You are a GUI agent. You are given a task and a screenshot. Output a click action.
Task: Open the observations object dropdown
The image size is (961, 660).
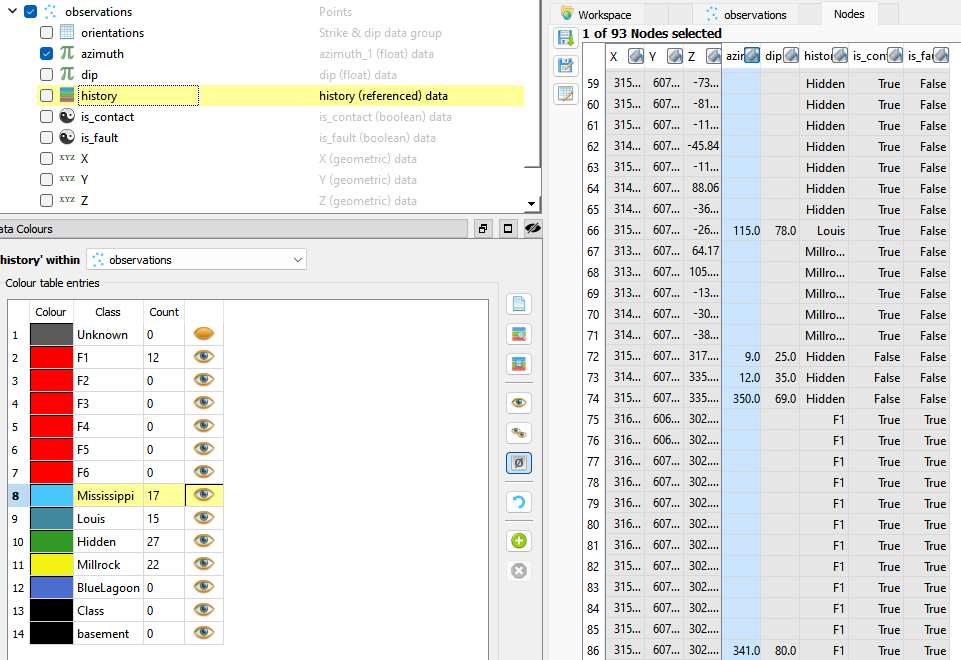tap(196, 260)
